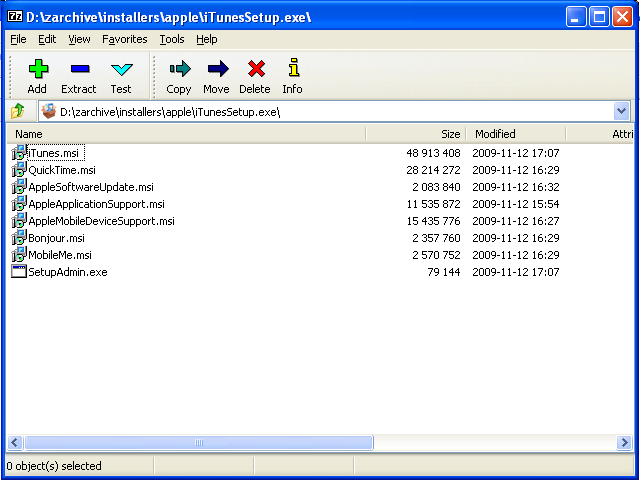Click the size value 48 913 408
Image resolution: width=640 pixels, height=480 pixels.
pos(433,153)
